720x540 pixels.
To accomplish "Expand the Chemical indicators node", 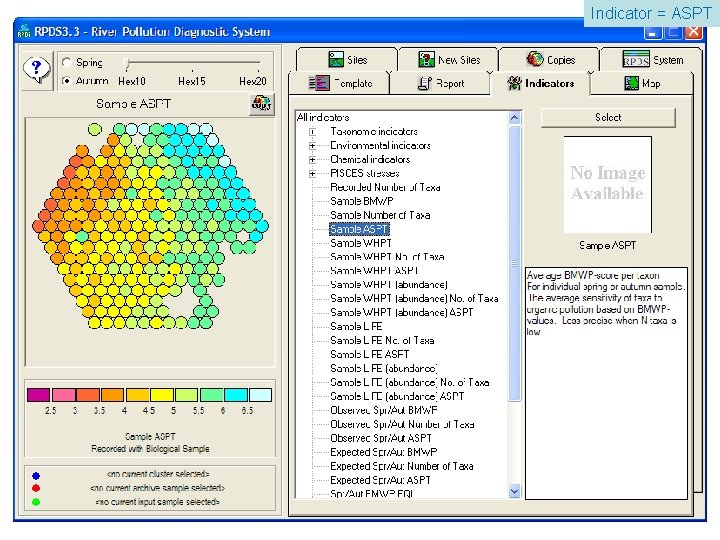I will 312,160.
